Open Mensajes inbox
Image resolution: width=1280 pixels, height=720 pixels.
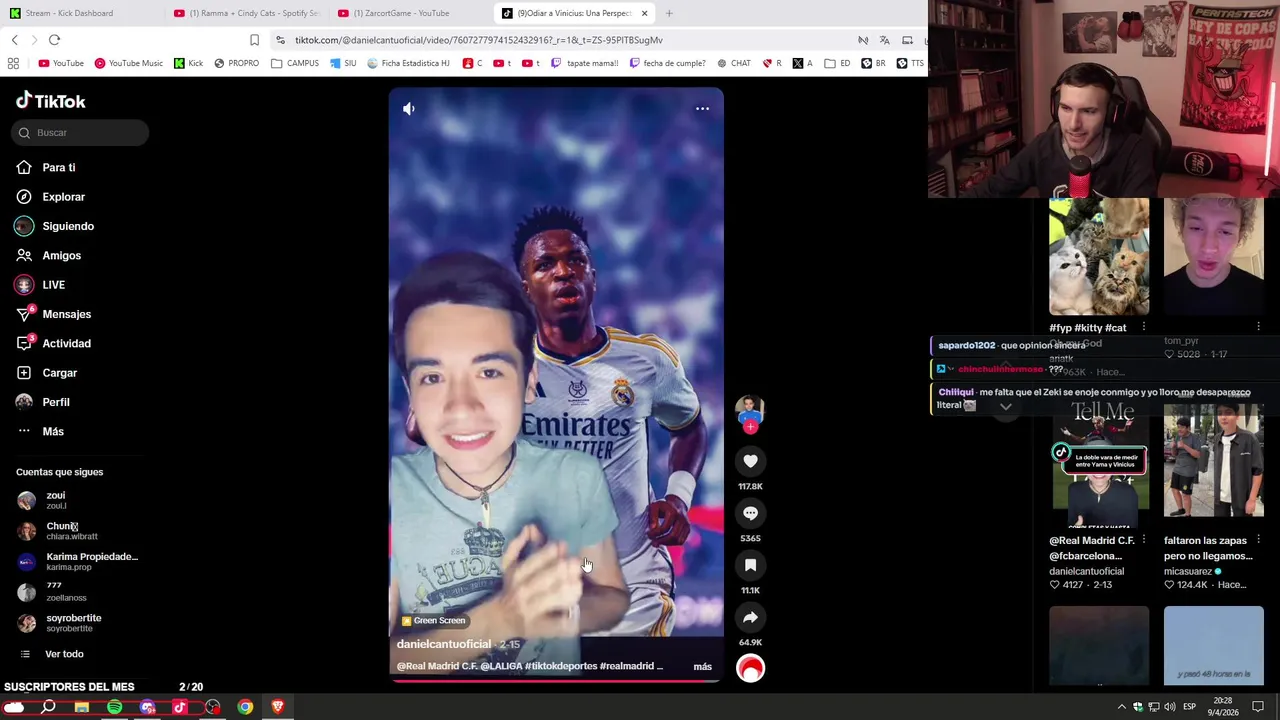(66, 314)
